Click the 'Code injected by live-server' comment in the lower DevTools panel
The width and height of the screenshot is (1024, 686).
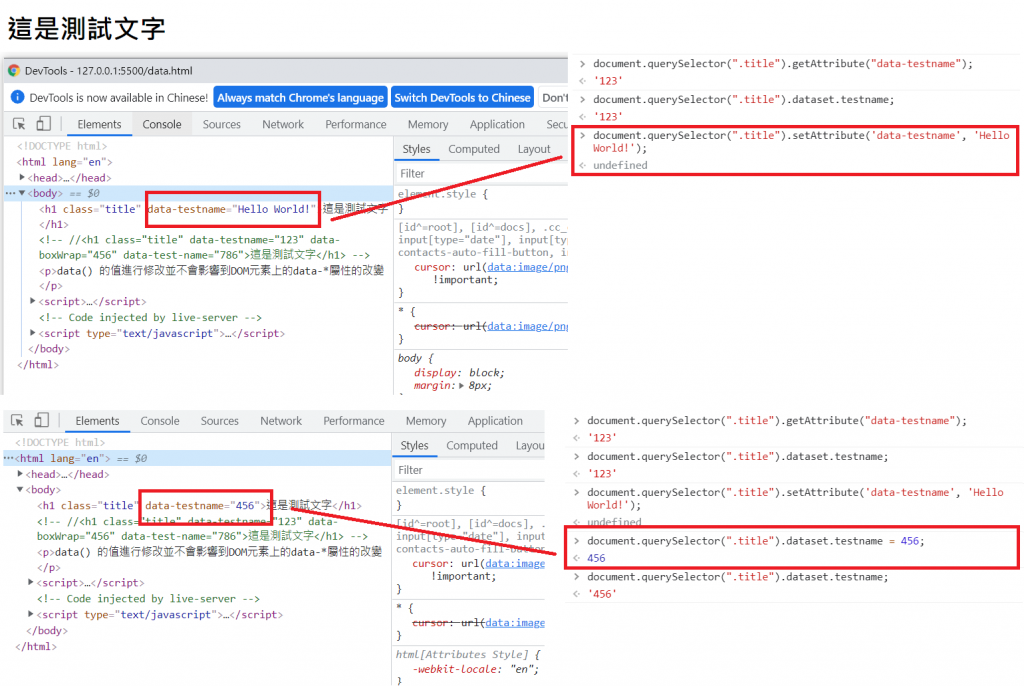point(148,598)
